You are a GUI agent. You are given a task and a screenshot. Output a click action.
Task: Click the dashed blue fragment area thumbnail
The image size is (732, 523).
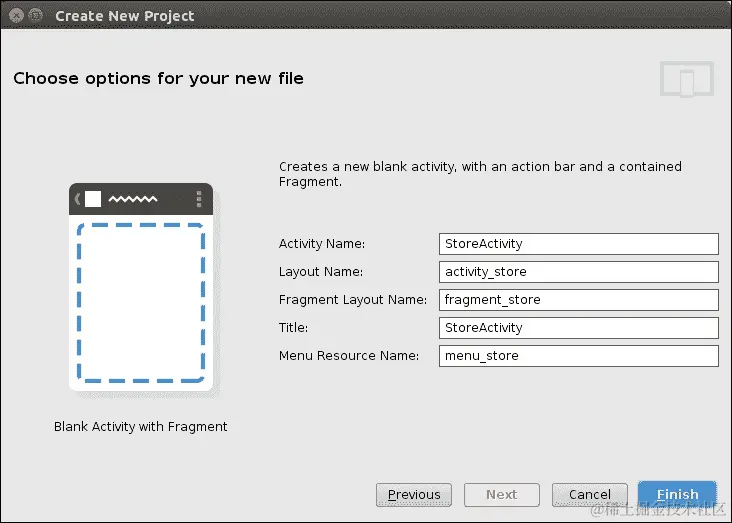pos(141,303)
